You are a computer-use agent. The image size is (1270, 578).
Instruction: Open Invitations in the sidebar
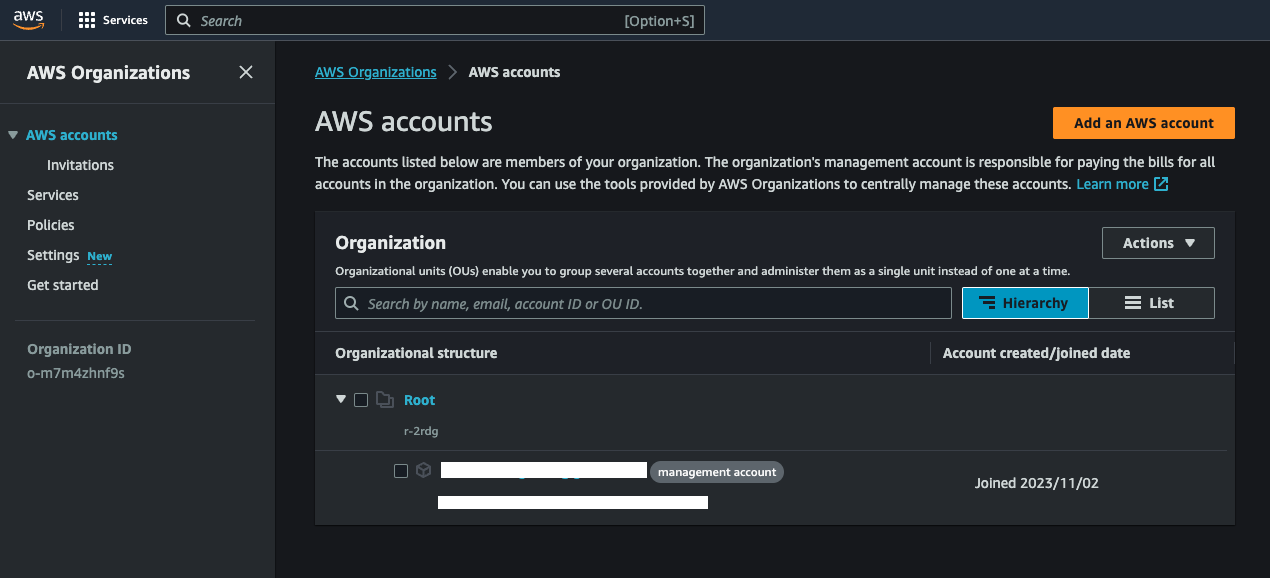(80, 165)
